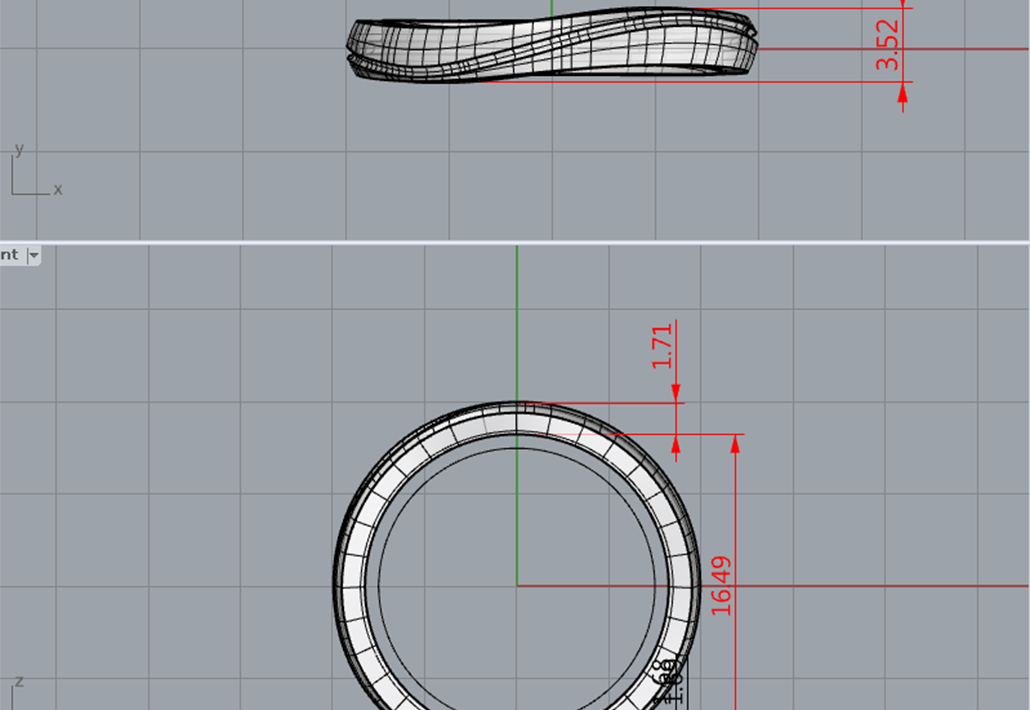Click the top arrowhead of 16.49 dimension

click(736, 446)
